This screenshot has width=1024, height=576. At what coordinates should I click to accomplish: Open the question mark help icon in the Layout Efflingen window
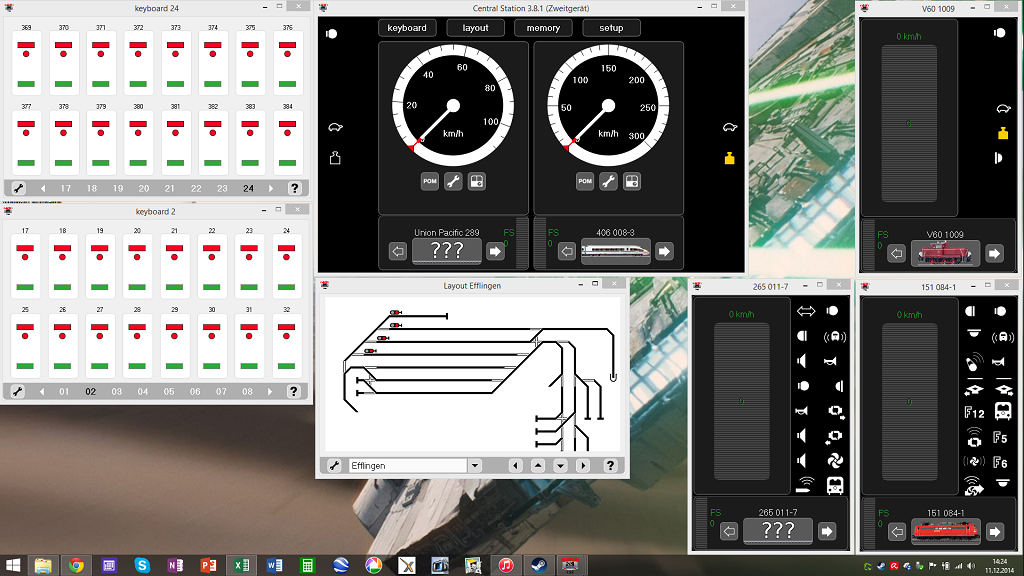[610, 466]
